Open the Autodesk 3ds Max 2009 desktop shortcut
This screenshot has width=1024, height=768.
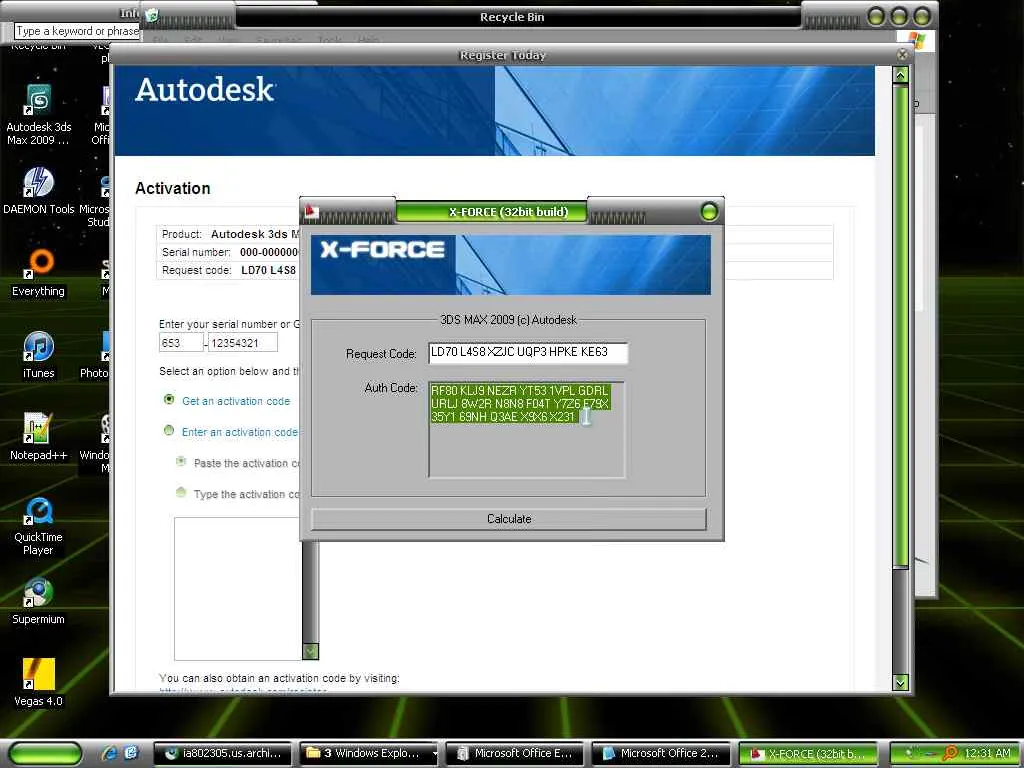39,113
